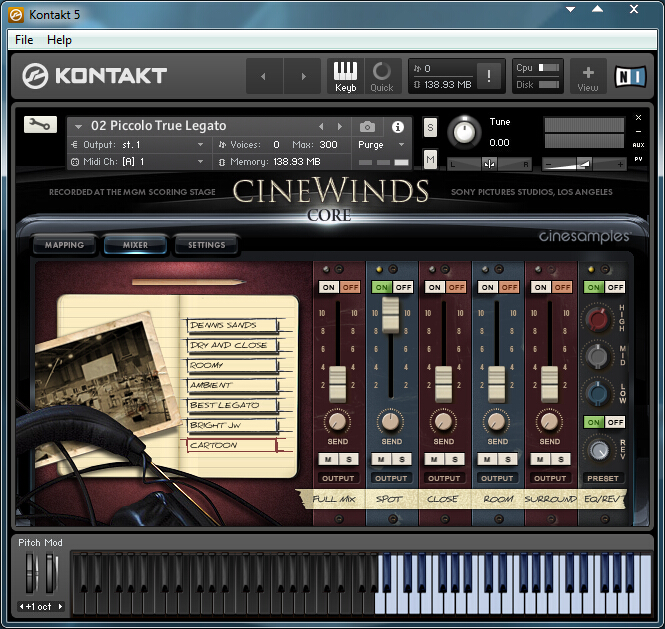Open the wrench instrument edit mode

(x=40, y=124)
